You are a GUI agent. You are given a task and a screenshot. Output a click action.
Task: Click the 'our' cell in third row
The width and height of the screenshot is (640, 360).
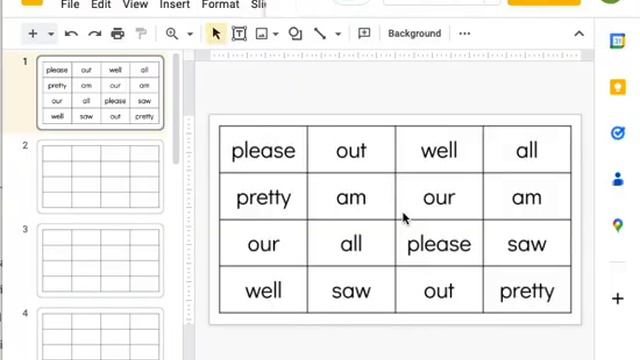click(x=264, y=243)
